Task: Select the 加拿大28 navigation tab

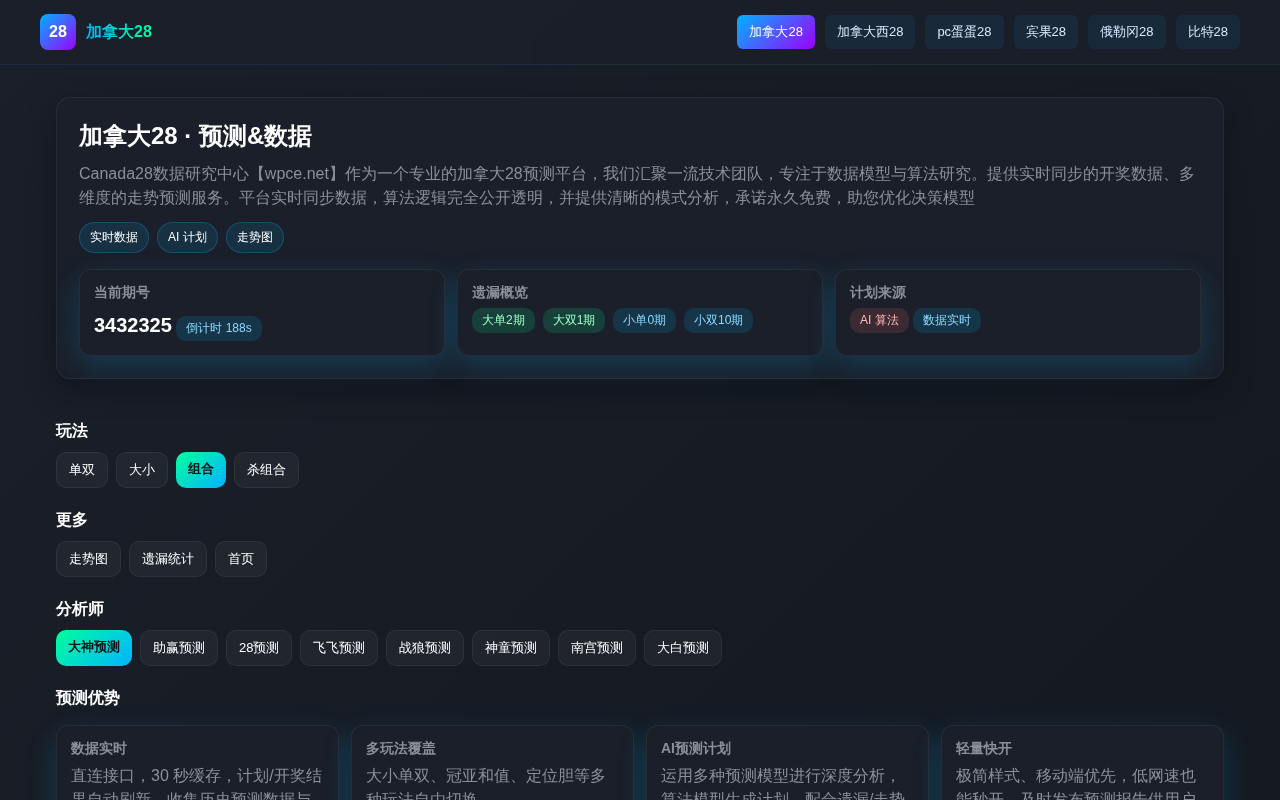Action: coord(776,32)
